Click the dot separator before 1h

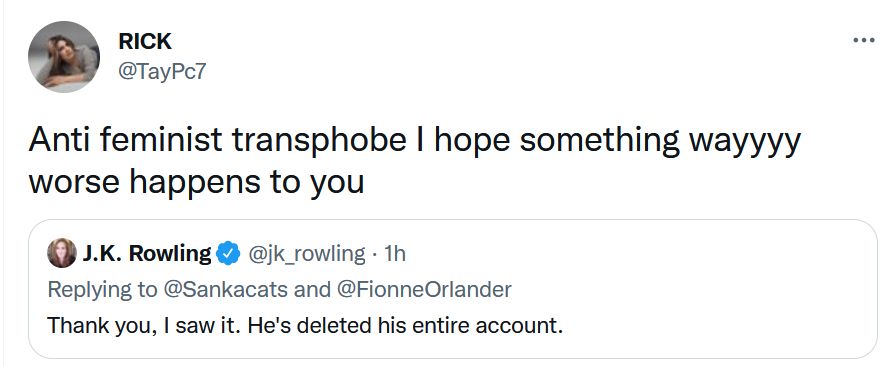(374, 253)
